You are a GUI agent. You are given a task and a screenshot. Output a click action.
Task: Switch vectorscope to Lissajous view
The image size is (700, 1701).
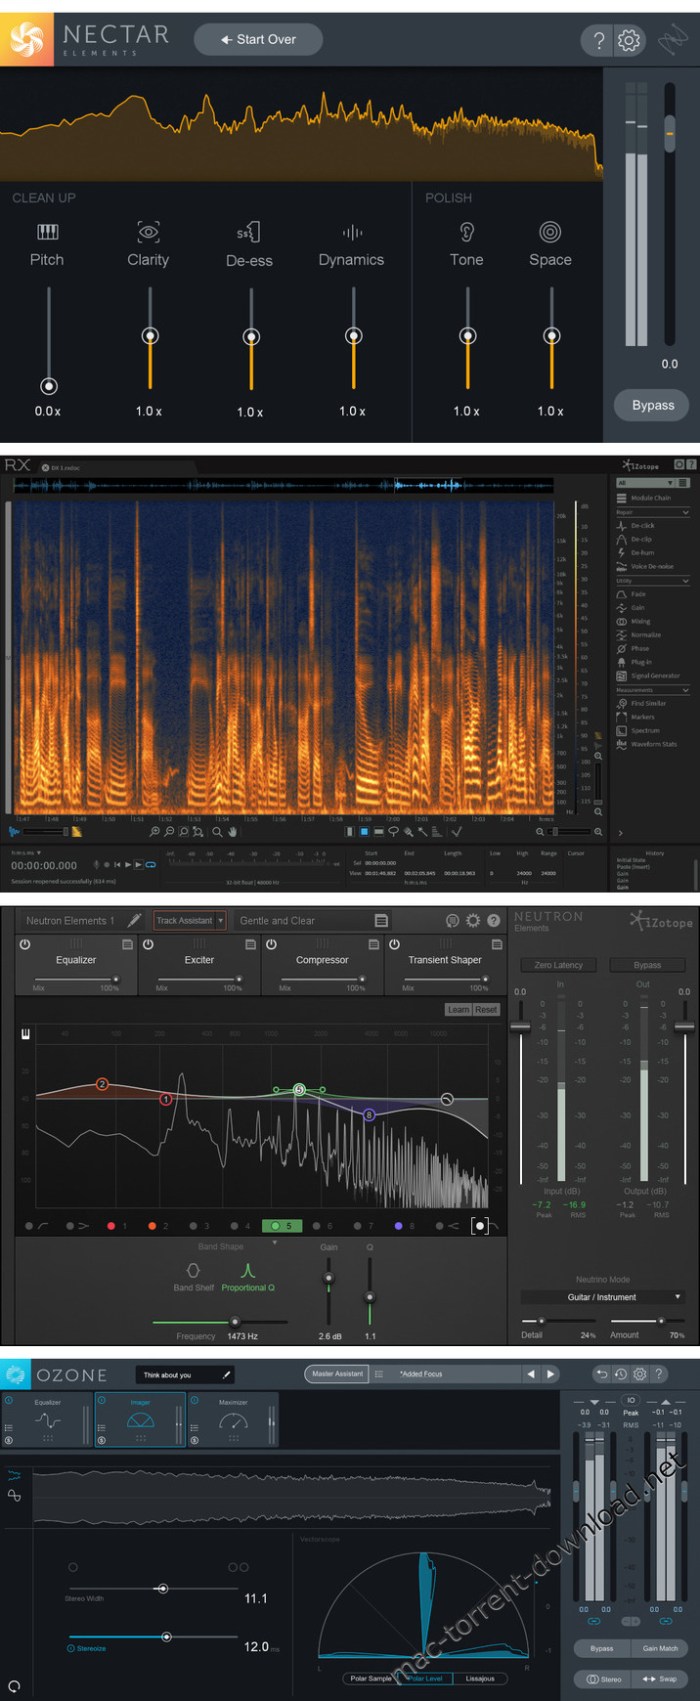point(480,1678)
